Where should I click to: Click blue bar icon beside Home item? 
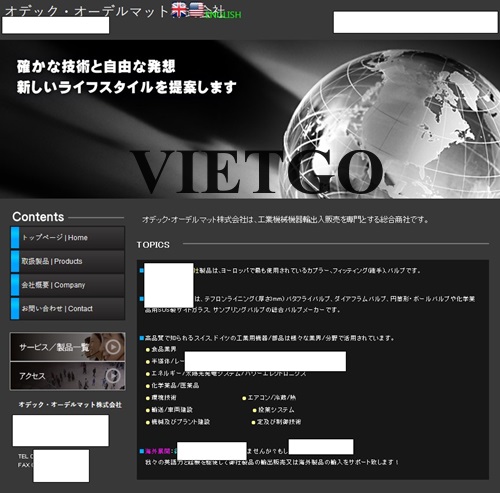15,238
